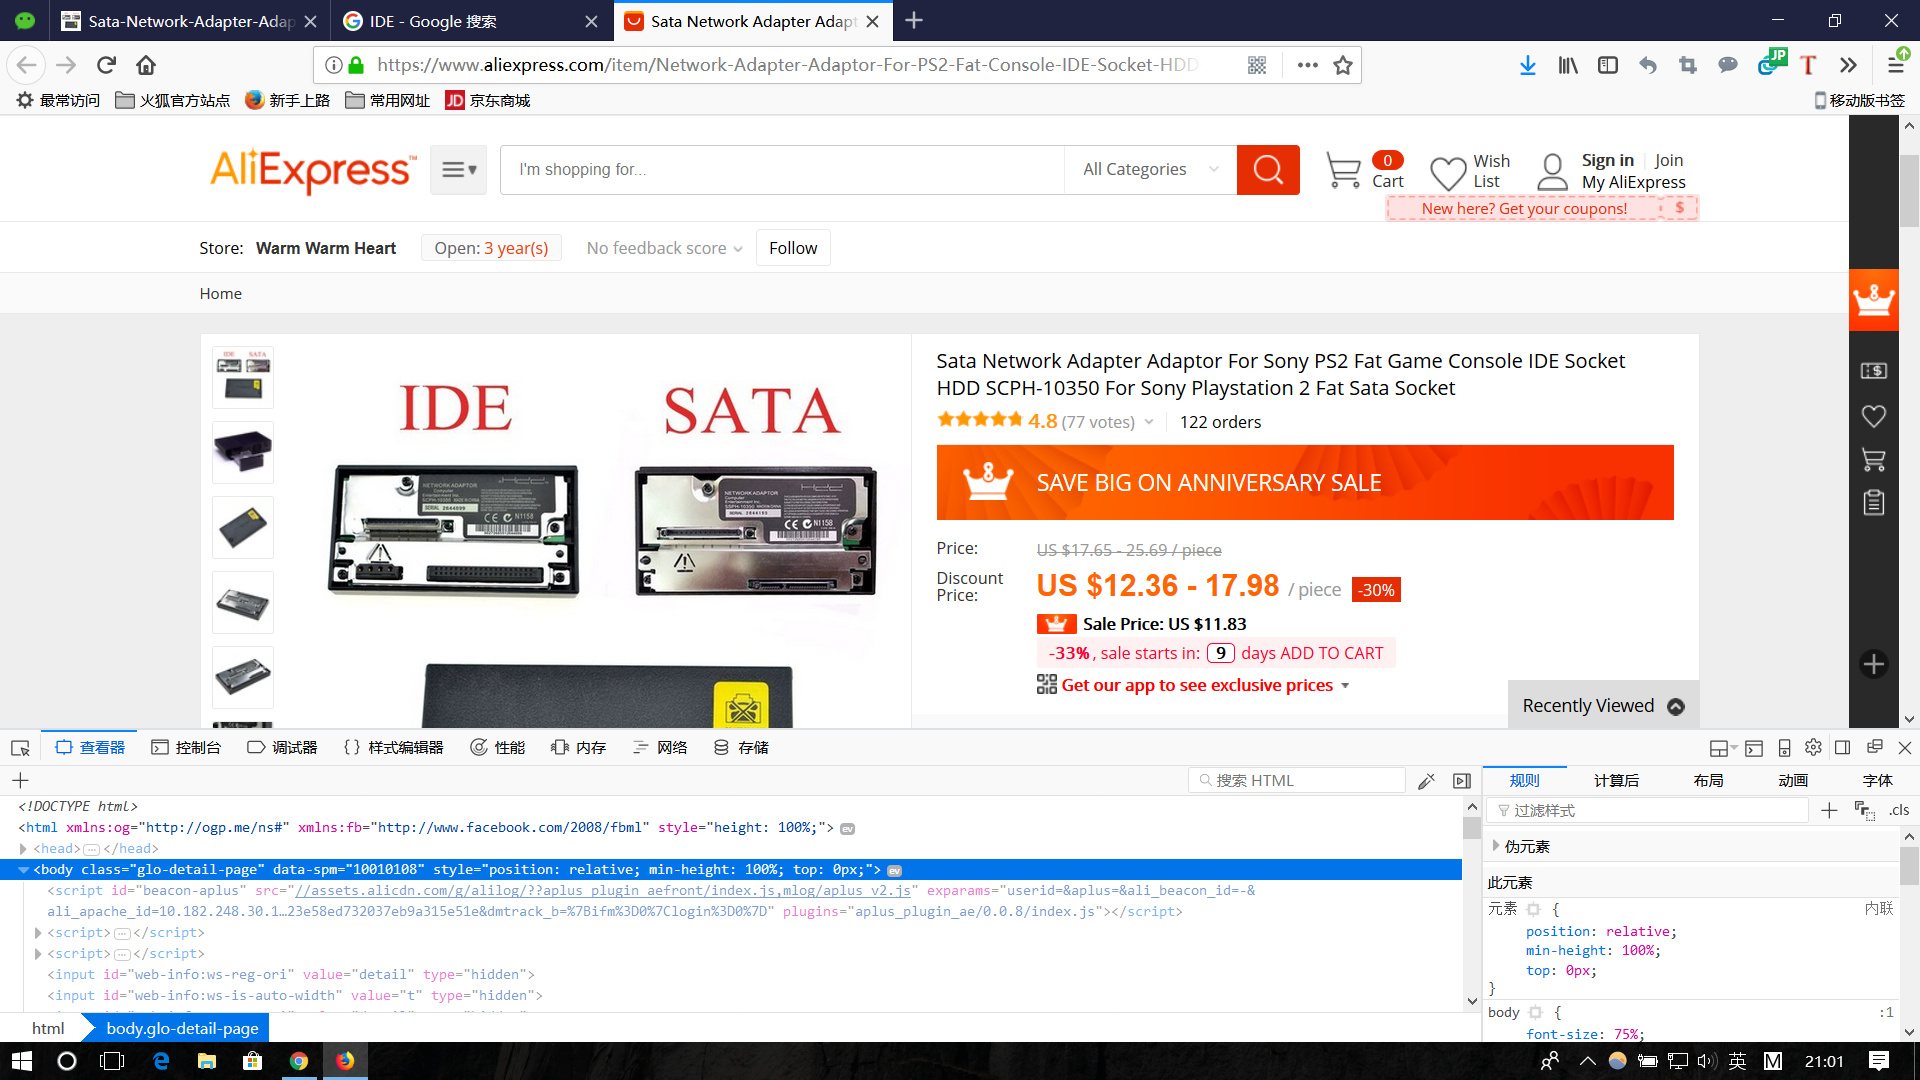Viewport: 1920px width, 1080px height.
Task: Open the 计算后 computed styles tab
Action: click(x=1616, y=781)
